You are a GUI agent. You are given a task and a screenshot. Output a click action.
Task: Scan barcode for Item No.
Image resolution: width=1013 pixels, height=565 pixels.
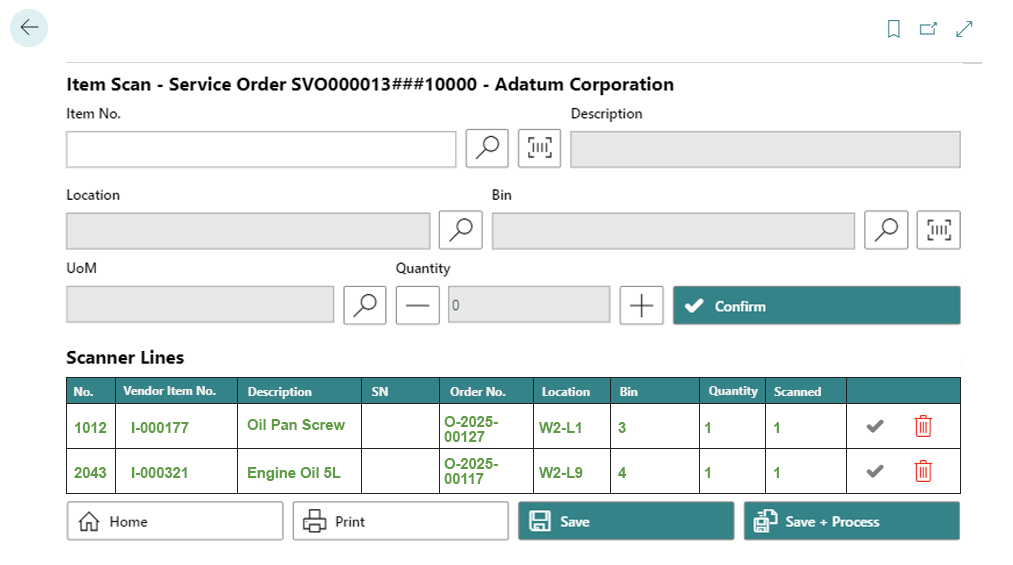pyautogui.click(x=539, y=149)
